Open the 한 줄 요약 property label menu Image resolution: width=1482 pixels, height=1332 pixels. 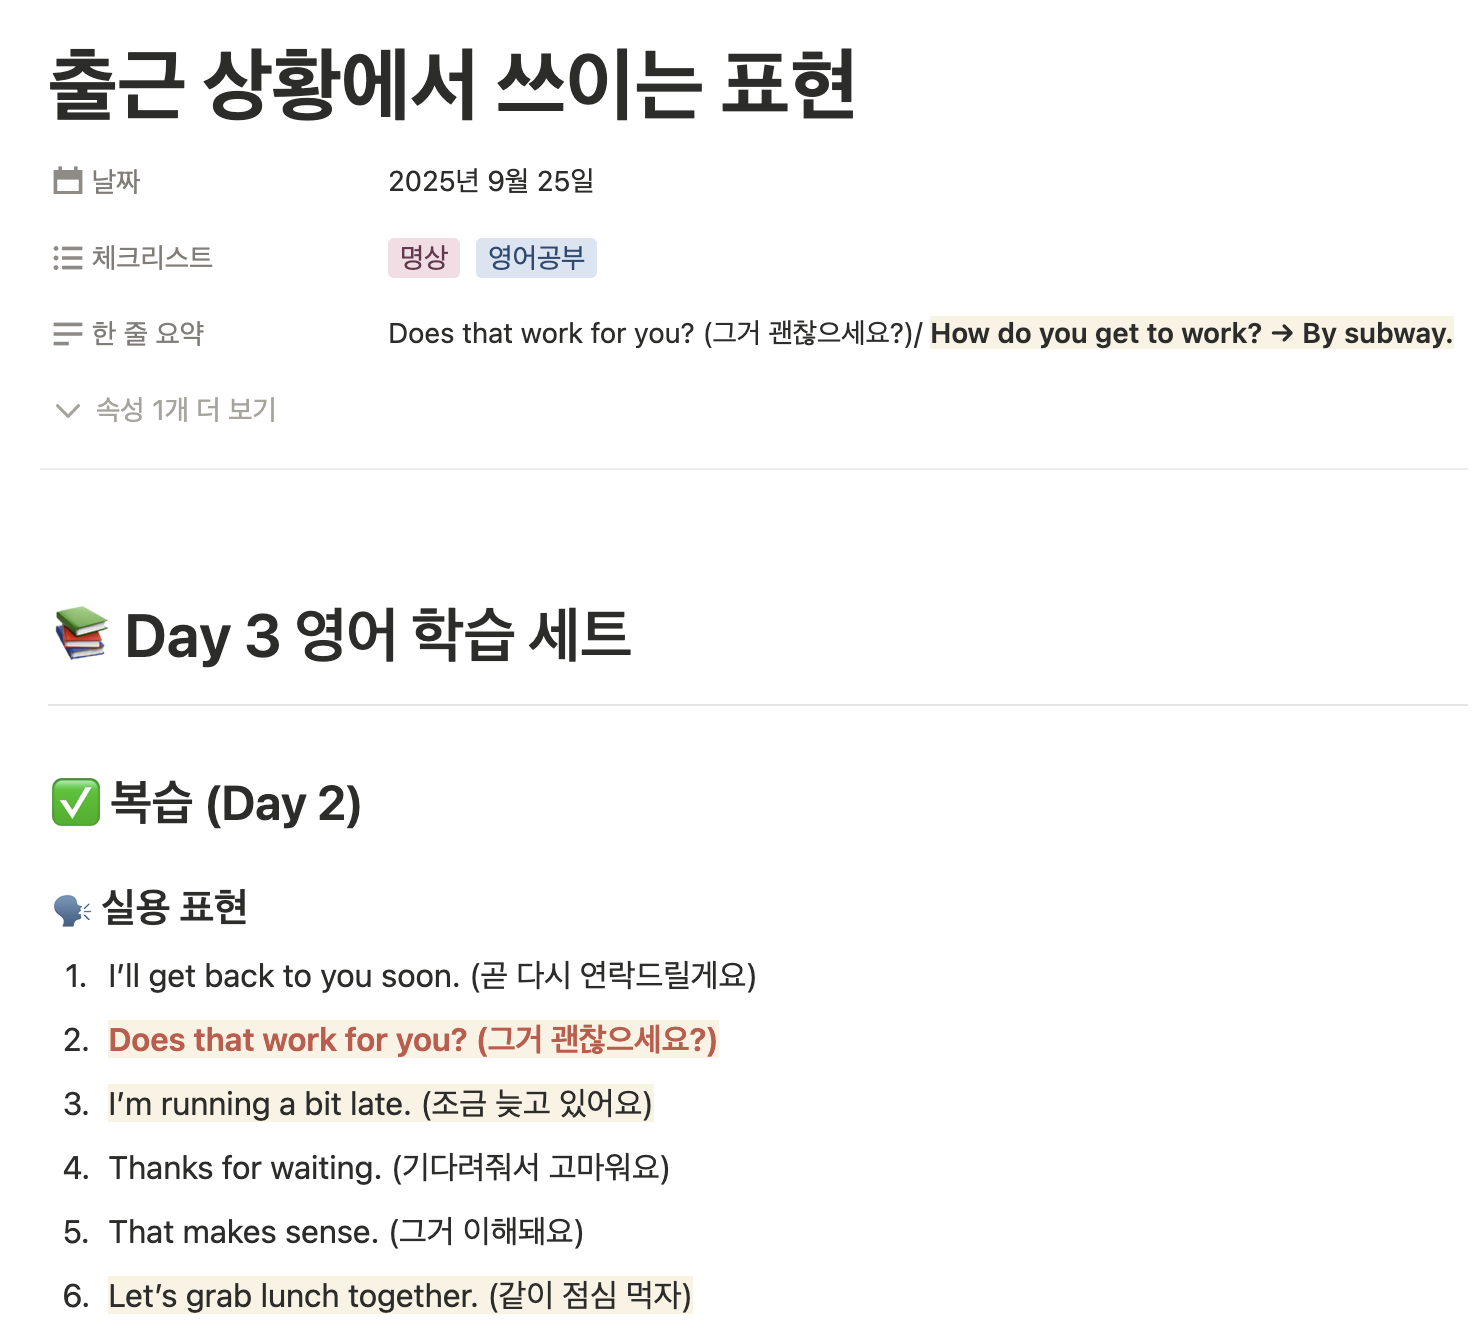[148, 333]
